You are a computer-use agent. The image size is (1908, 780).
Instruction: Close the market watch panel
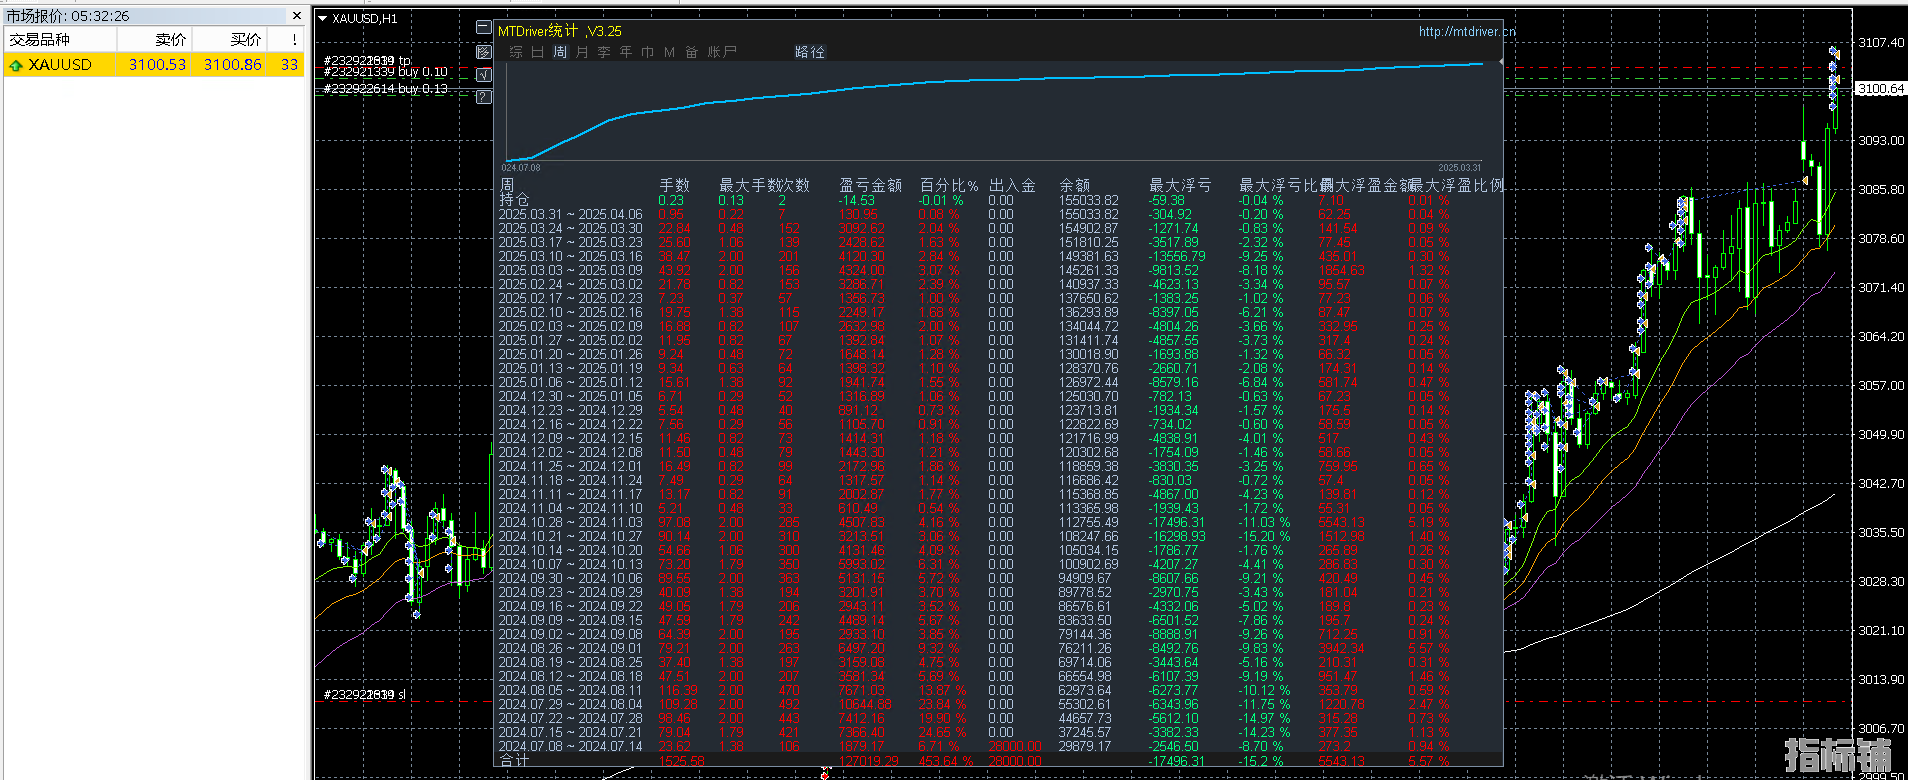point(296,16)
